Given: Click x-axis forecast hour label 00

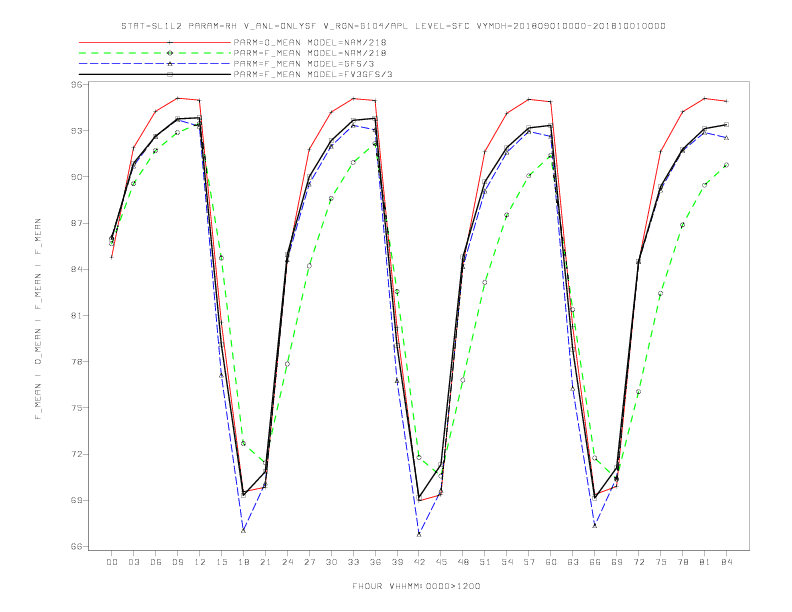Looking at the screenshot, I should click(x=112, y=562).
